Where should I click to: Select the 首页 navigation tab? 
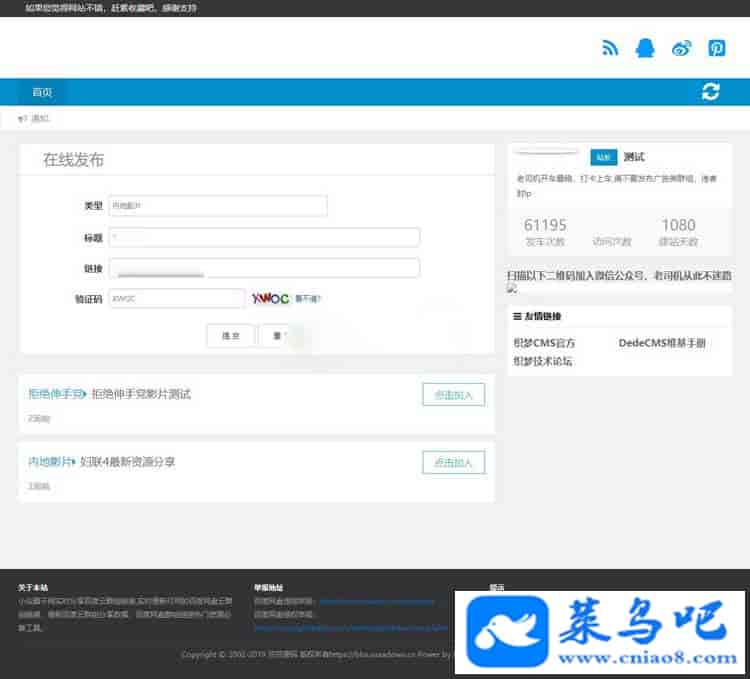click(x=42, y=92)
